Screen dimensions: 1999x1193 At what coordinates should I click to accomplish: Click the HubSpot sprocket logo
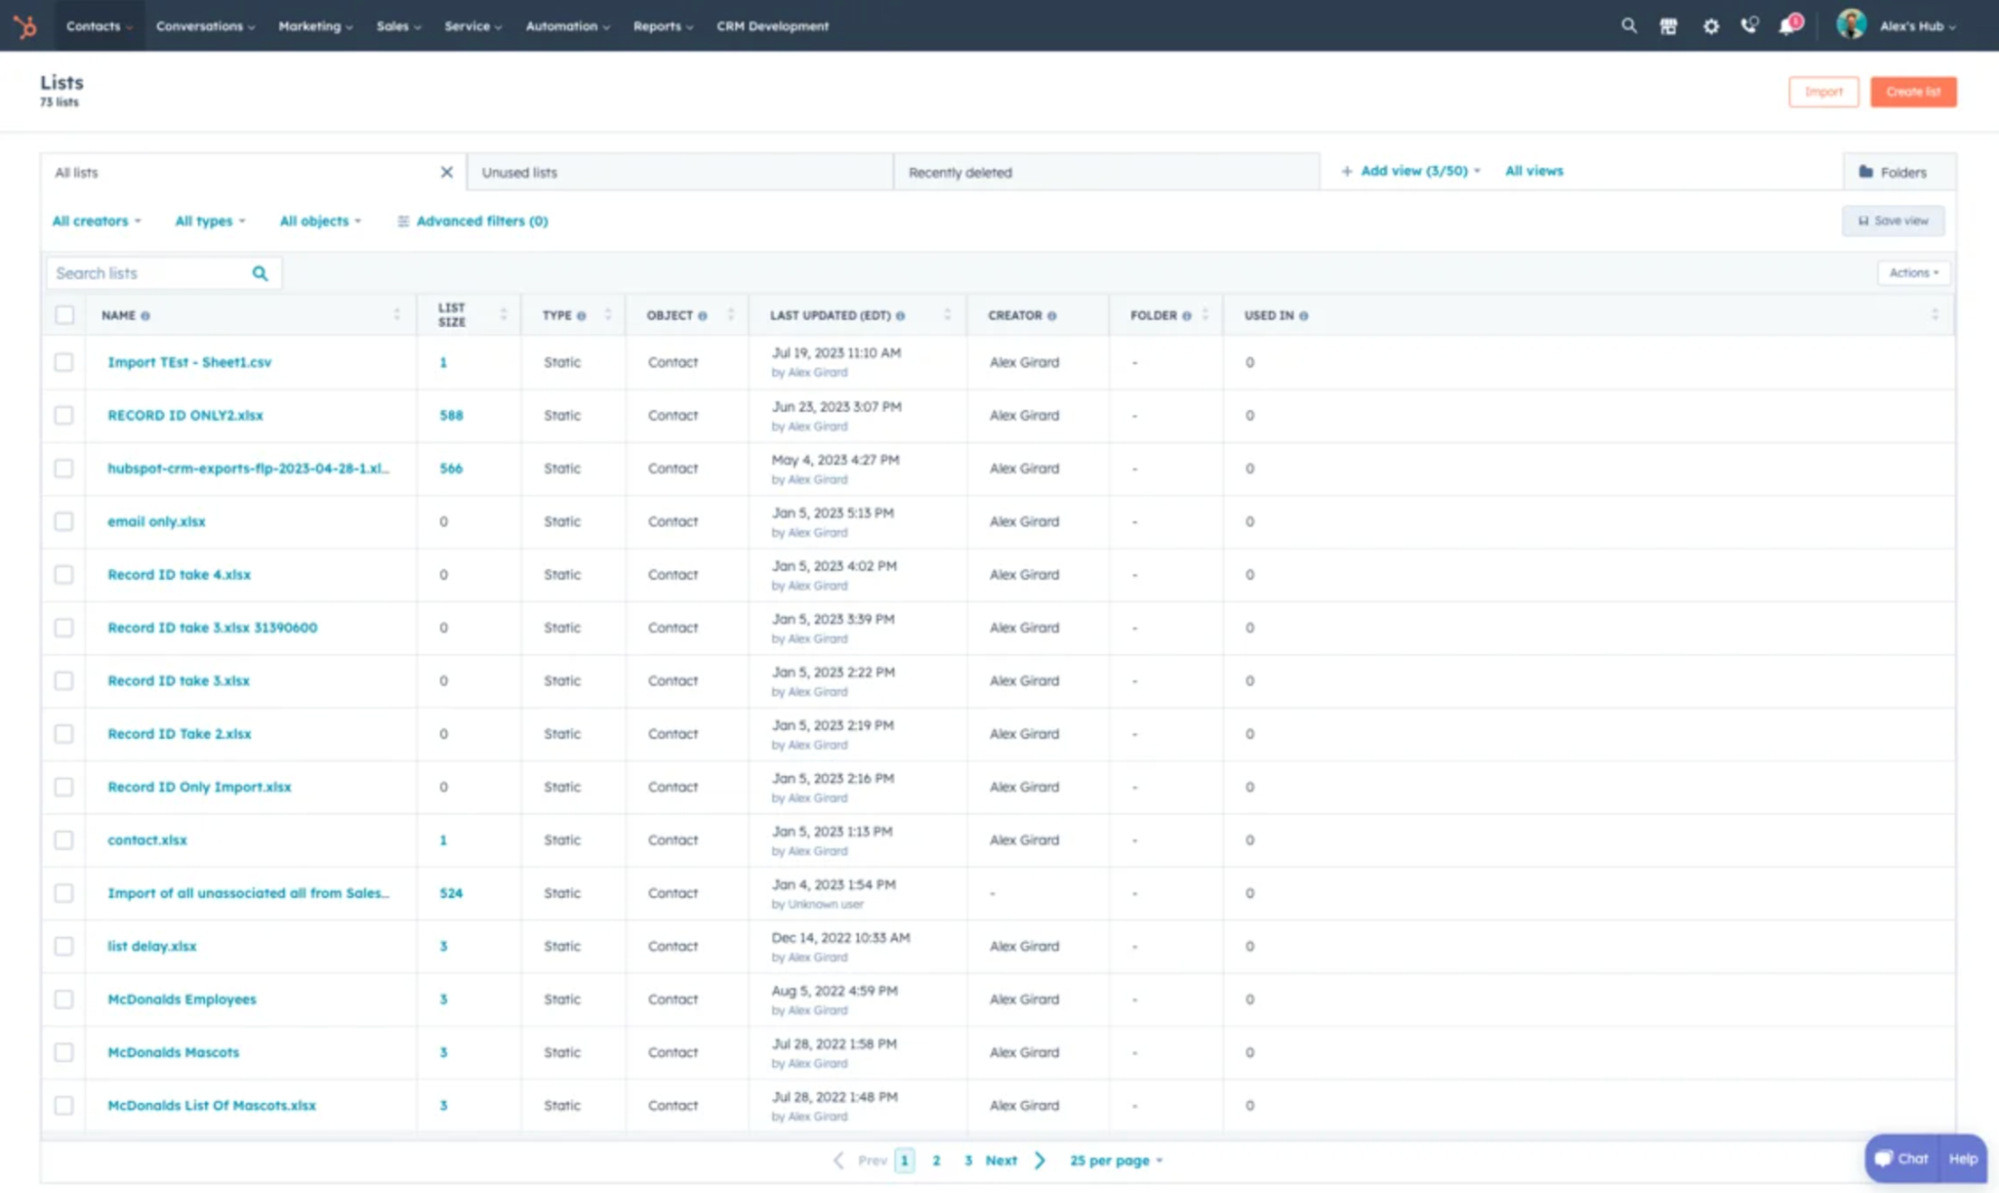pyautogui.click(x=25, y=26)
